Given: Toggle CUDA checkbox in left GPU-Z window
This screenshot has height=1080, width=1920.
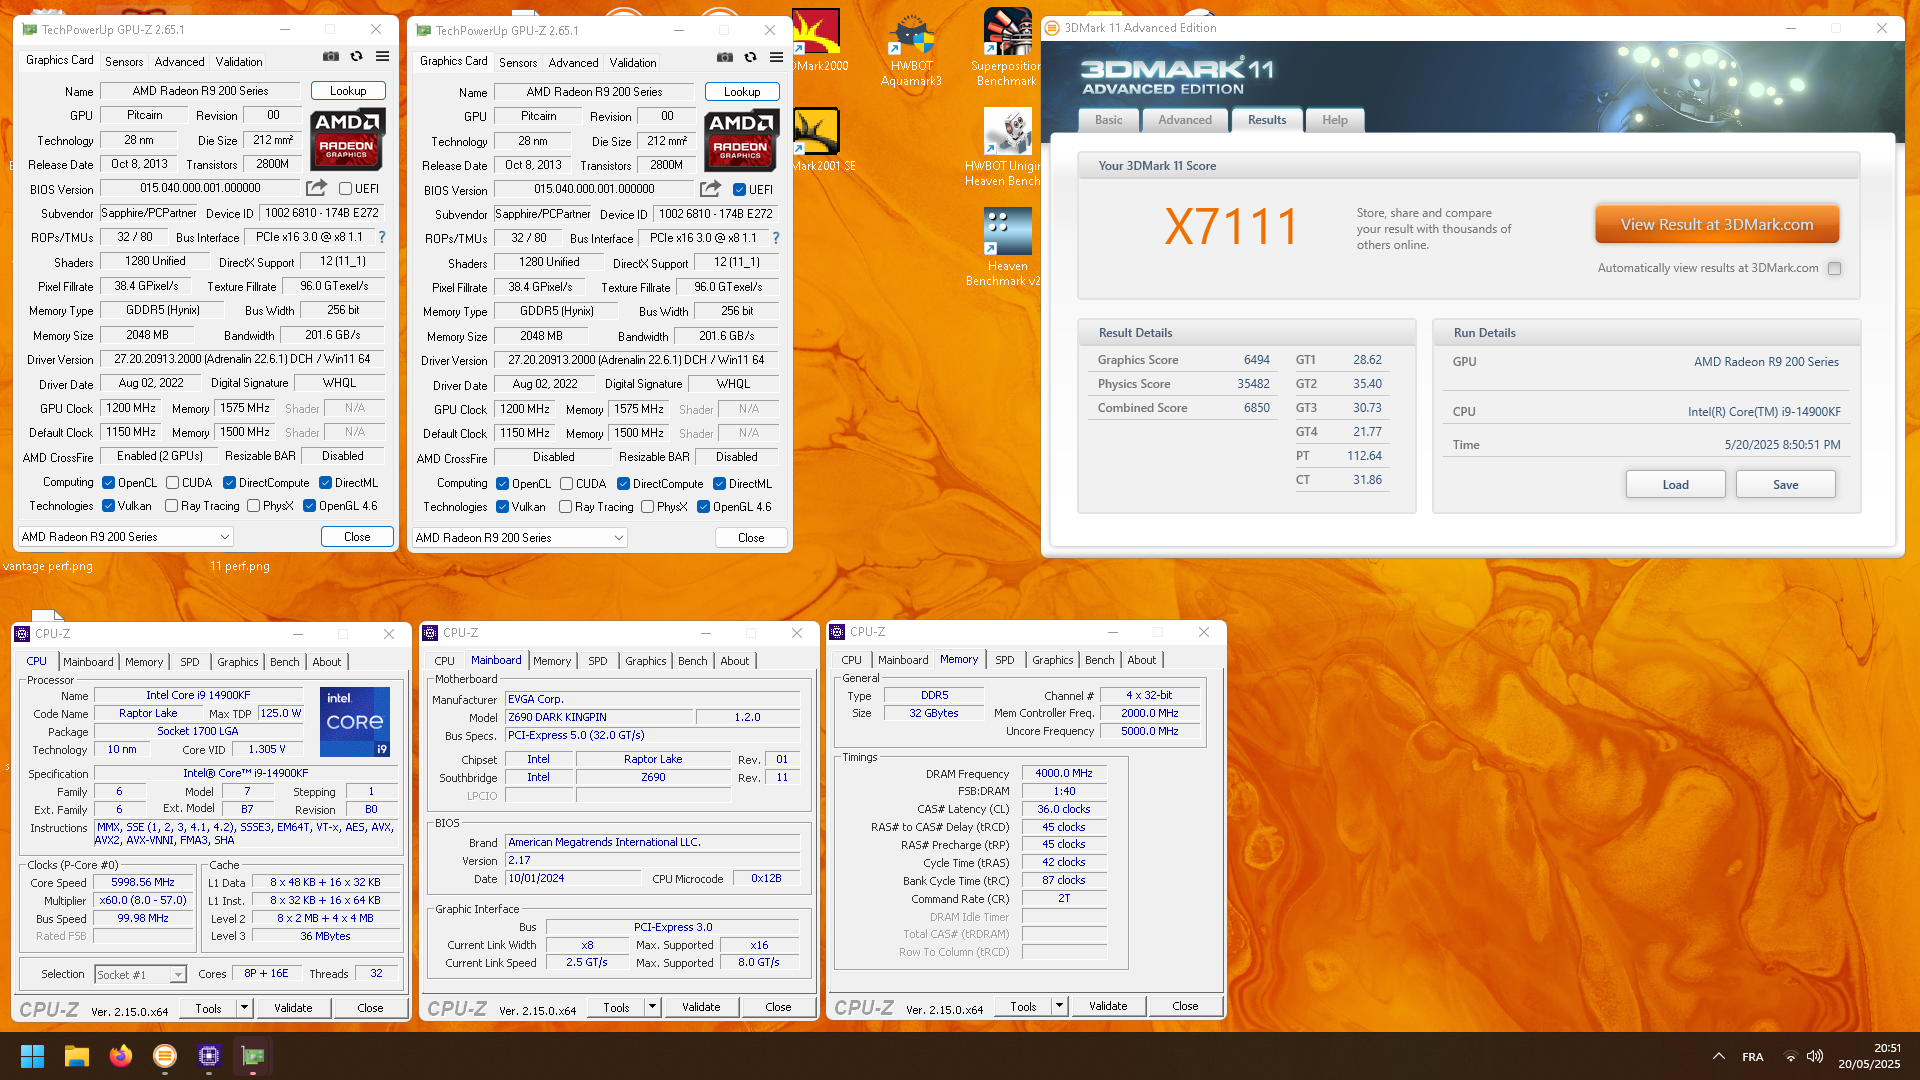Looking at the screenshot, I should coord(172,483).
